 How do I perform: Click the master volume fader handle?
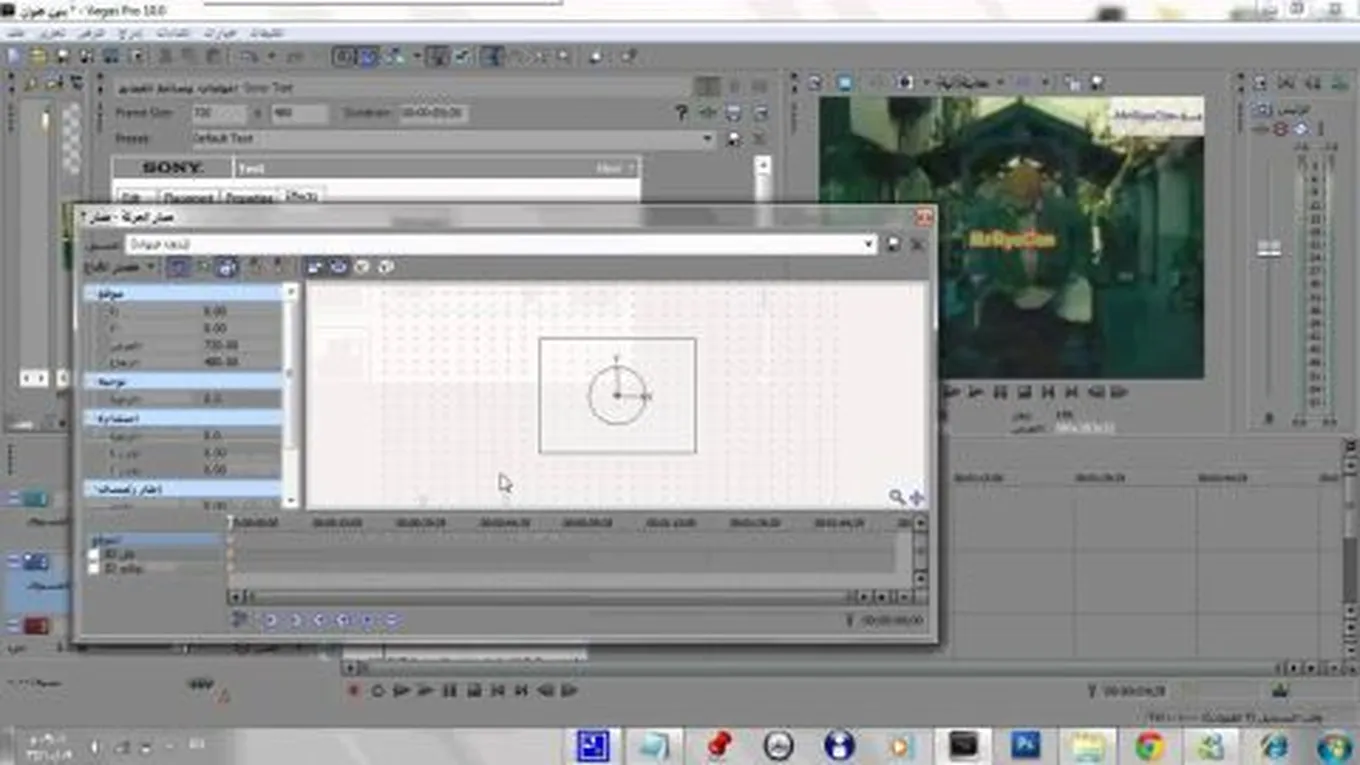click(x=1269, y=249)
